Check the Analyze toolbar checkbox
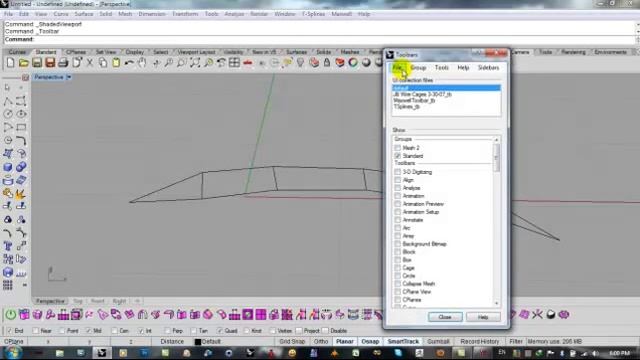The height and width of the screenshot is (360, 640). (398, 188)
